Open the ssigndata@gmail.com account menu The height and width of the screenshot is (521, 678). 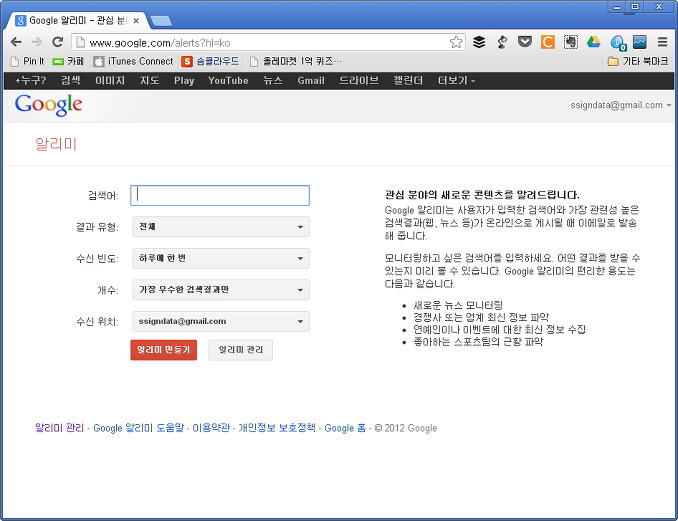tap(620, 105)
